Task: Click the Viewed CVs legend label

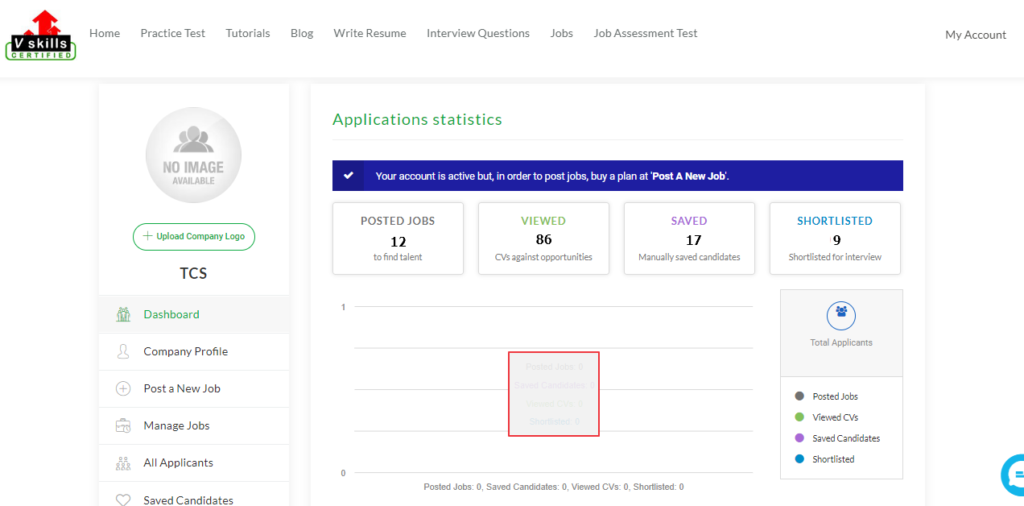Action: (x=835, y=417)
